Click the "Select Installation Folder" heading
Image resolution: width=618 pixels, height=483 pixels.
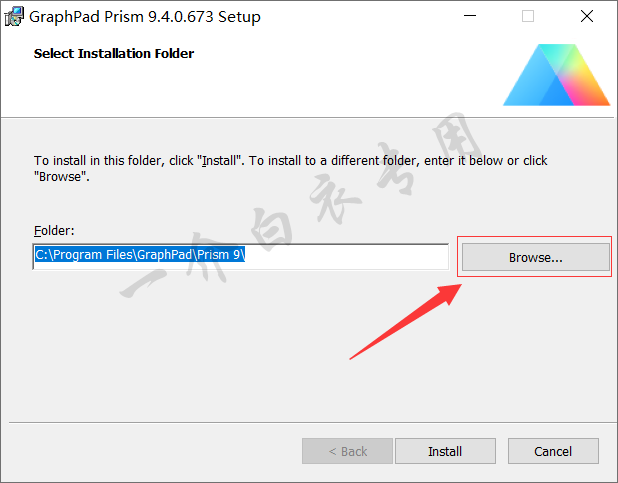(114, 54)
